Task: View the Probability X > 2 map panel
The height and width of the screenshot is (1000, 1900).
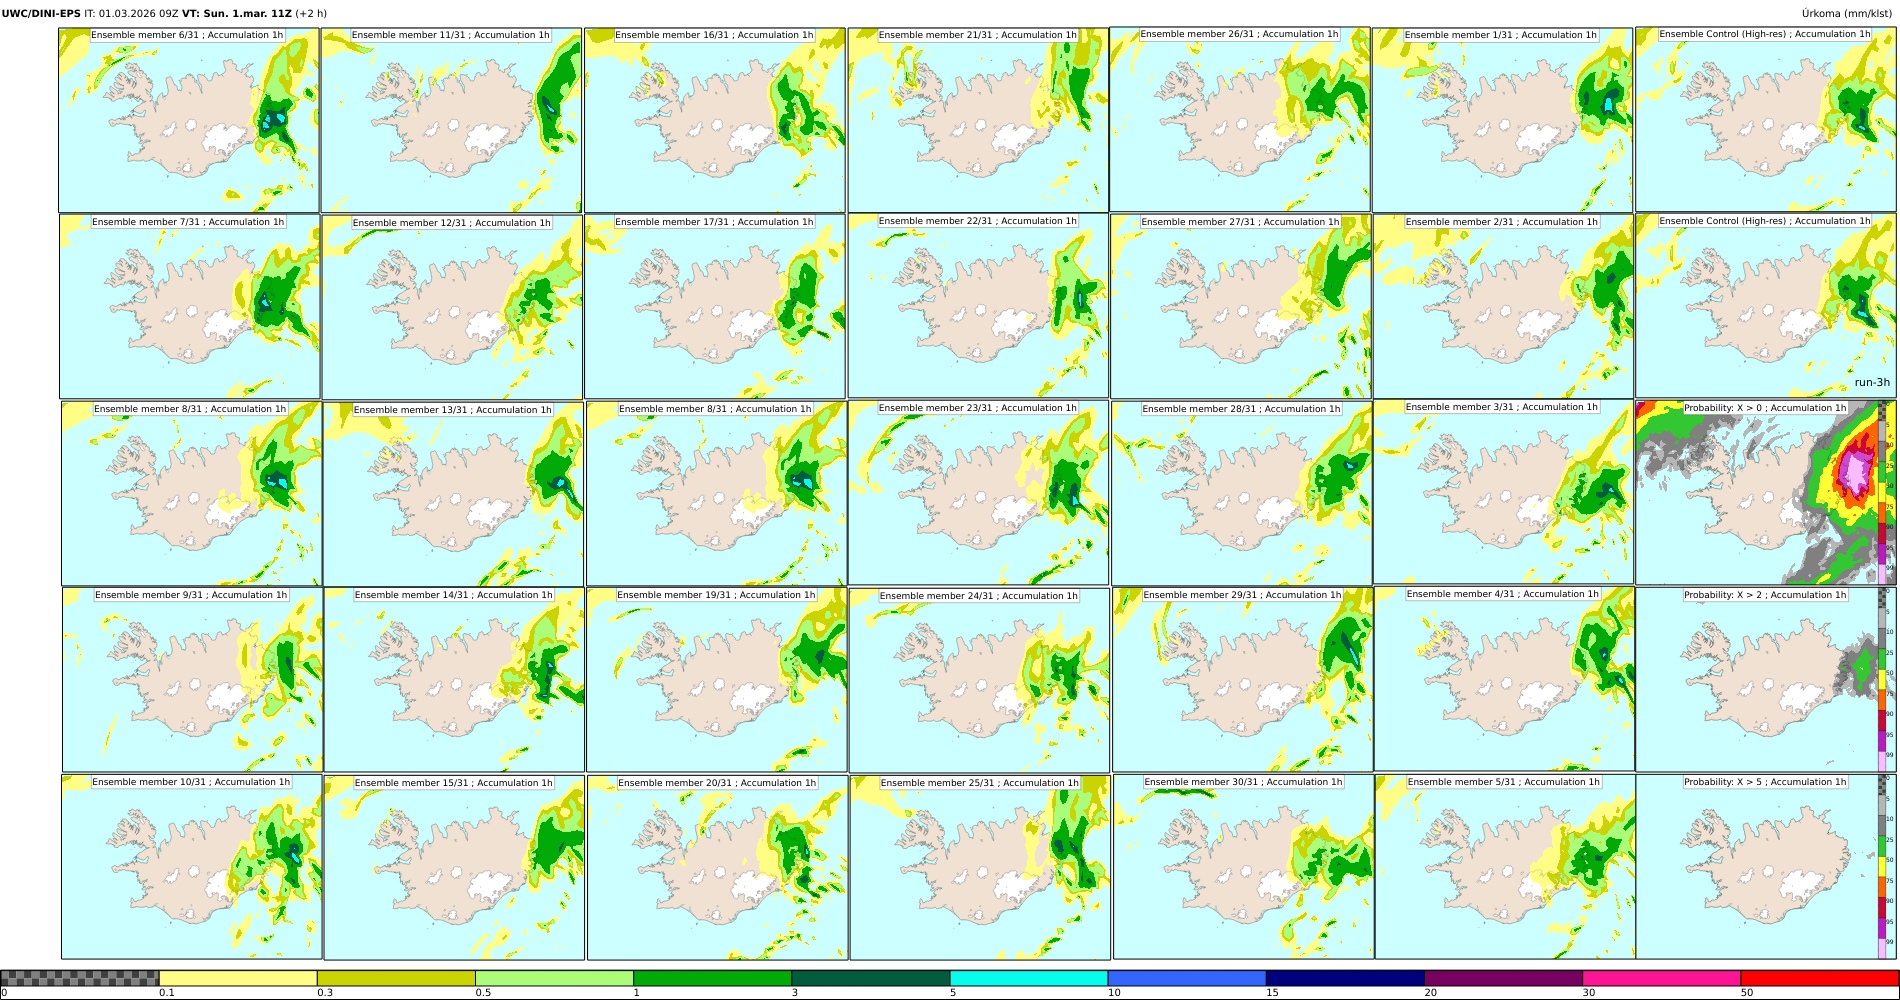Action: tap(1766, 680)
